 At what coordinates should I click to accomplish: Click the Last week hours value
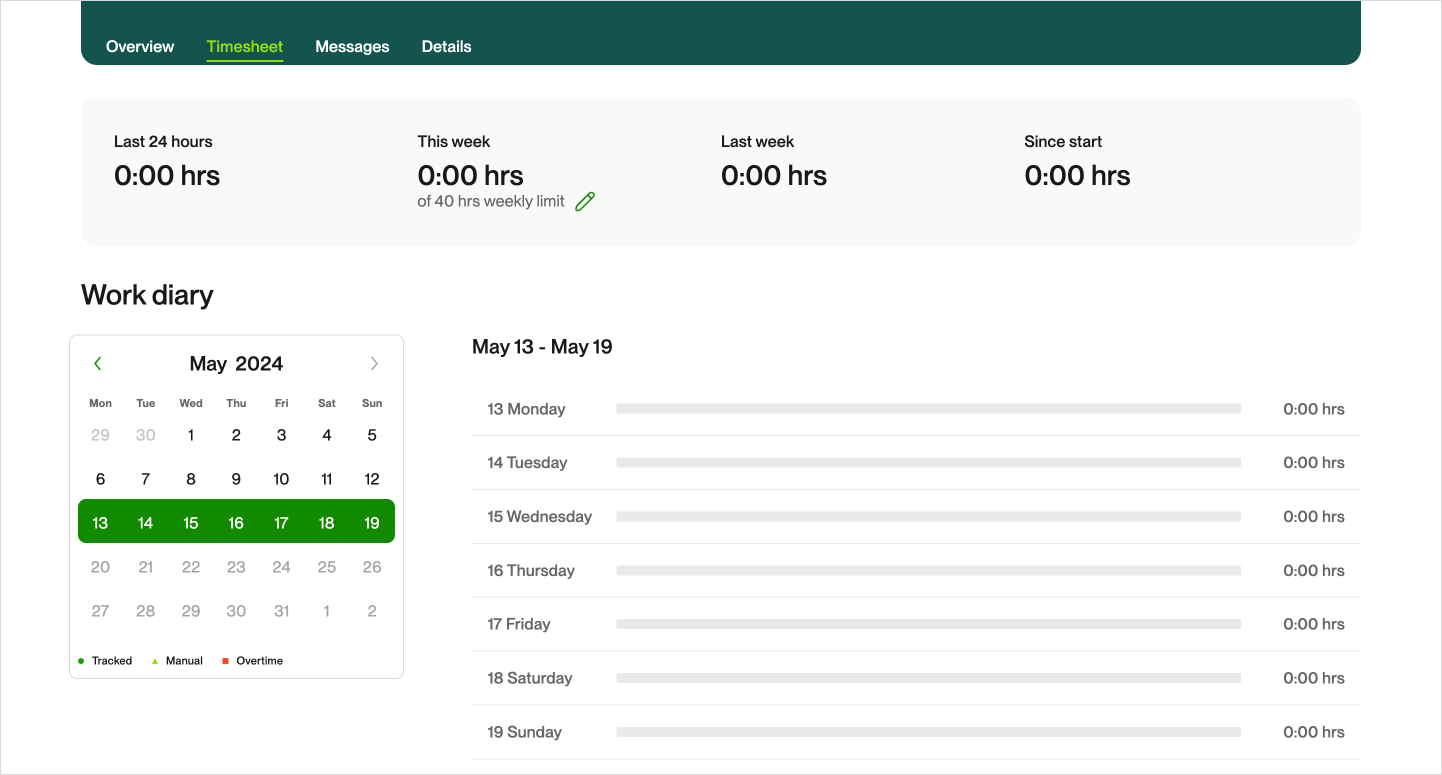coord(774,176)
